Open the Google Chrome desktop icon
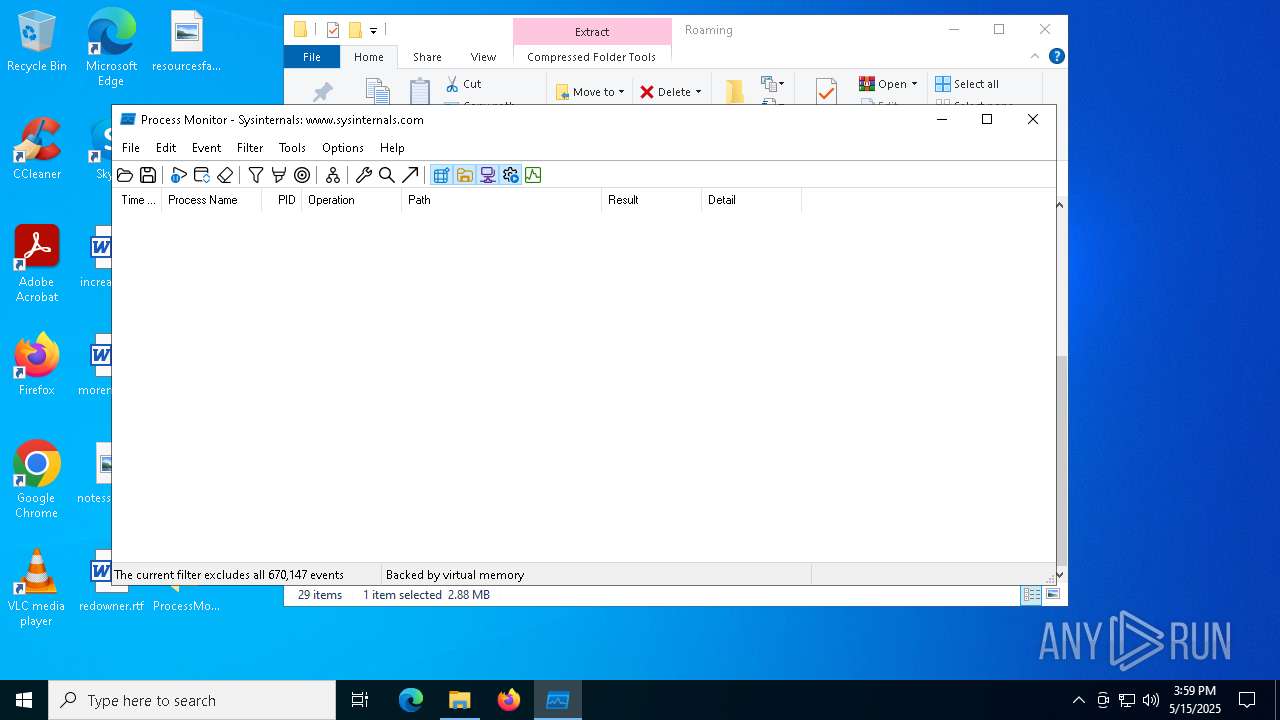1280x720 pixels. pos(37,480)
